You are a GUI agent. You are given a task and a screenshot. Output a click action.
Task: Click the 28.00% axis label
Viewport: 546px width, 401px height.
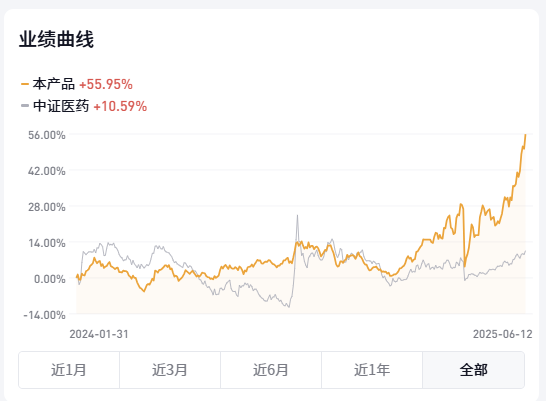pyautogui.click(x=47, y=207)
